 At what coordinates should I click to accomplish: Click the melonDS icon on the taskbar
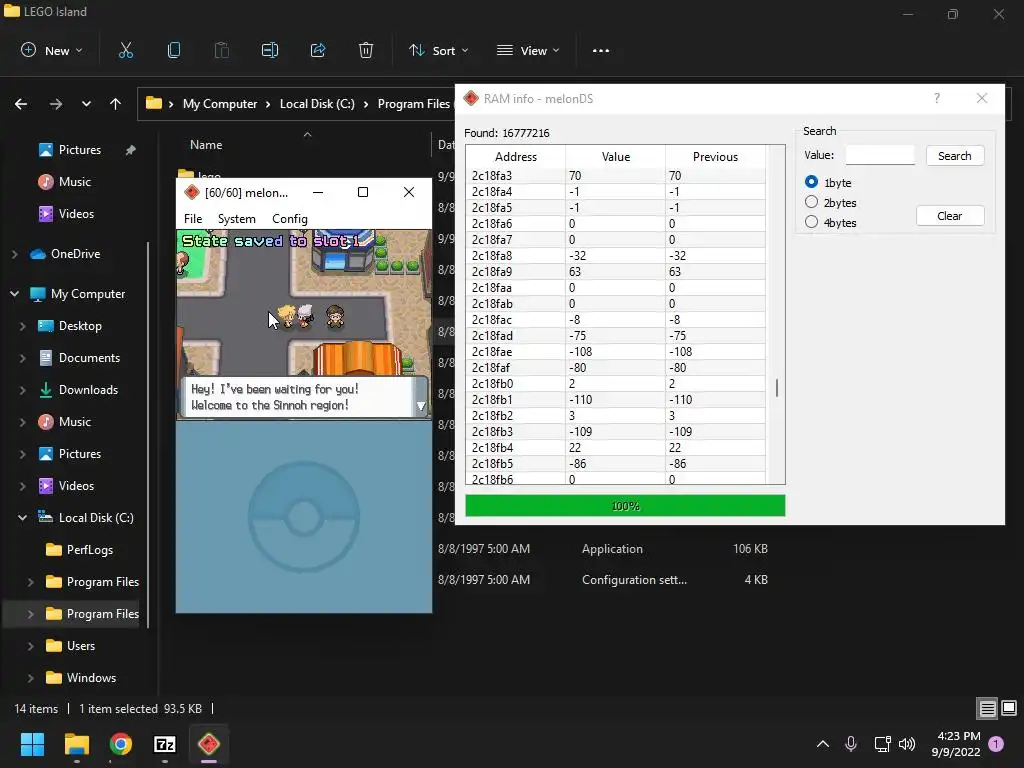pos(209,744)
